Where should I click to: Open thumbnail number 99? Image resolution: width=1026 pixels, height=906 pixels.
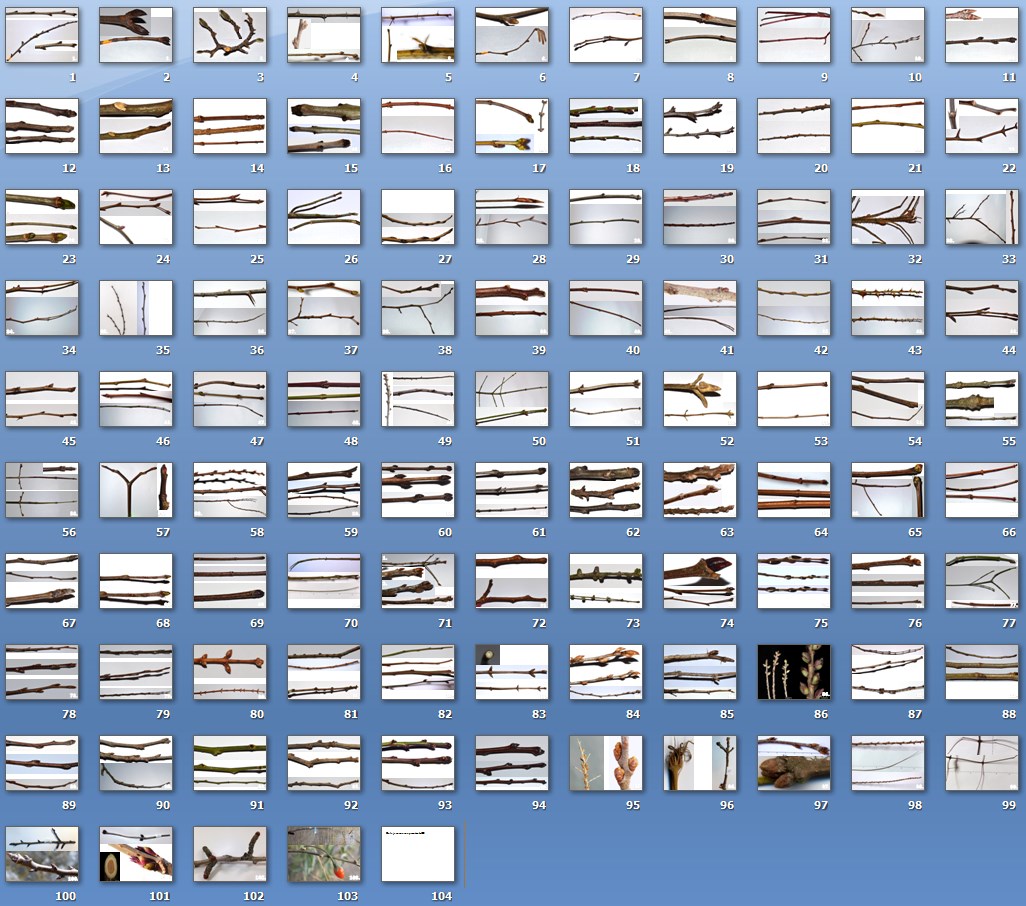pos(982,763)
